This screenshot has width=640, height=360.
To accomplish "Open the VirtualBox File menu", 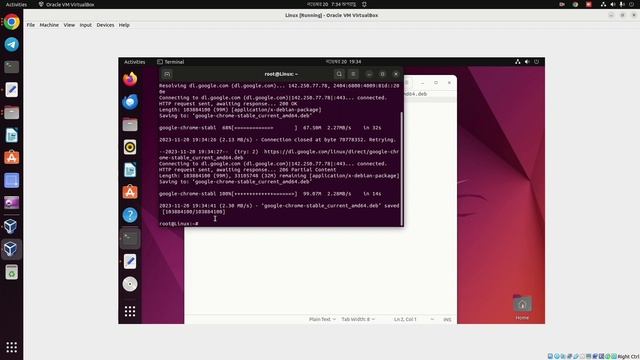I will [31, 25].
